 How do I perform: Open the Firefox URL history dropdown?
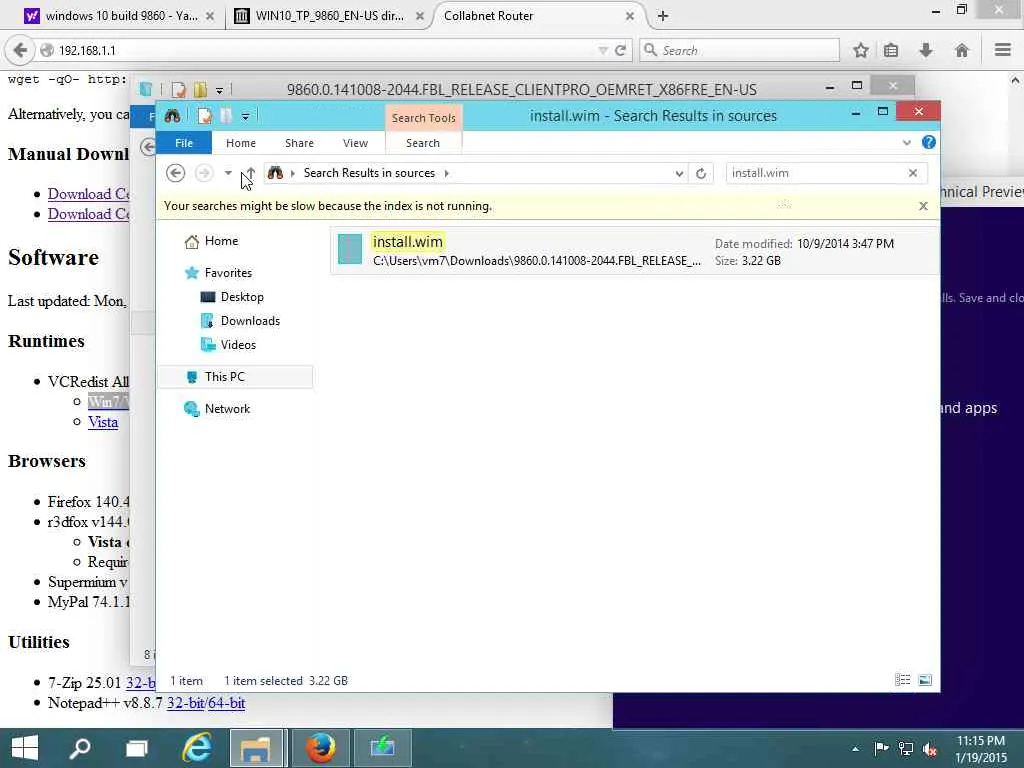pyautogui.click(x=603, y=50)
